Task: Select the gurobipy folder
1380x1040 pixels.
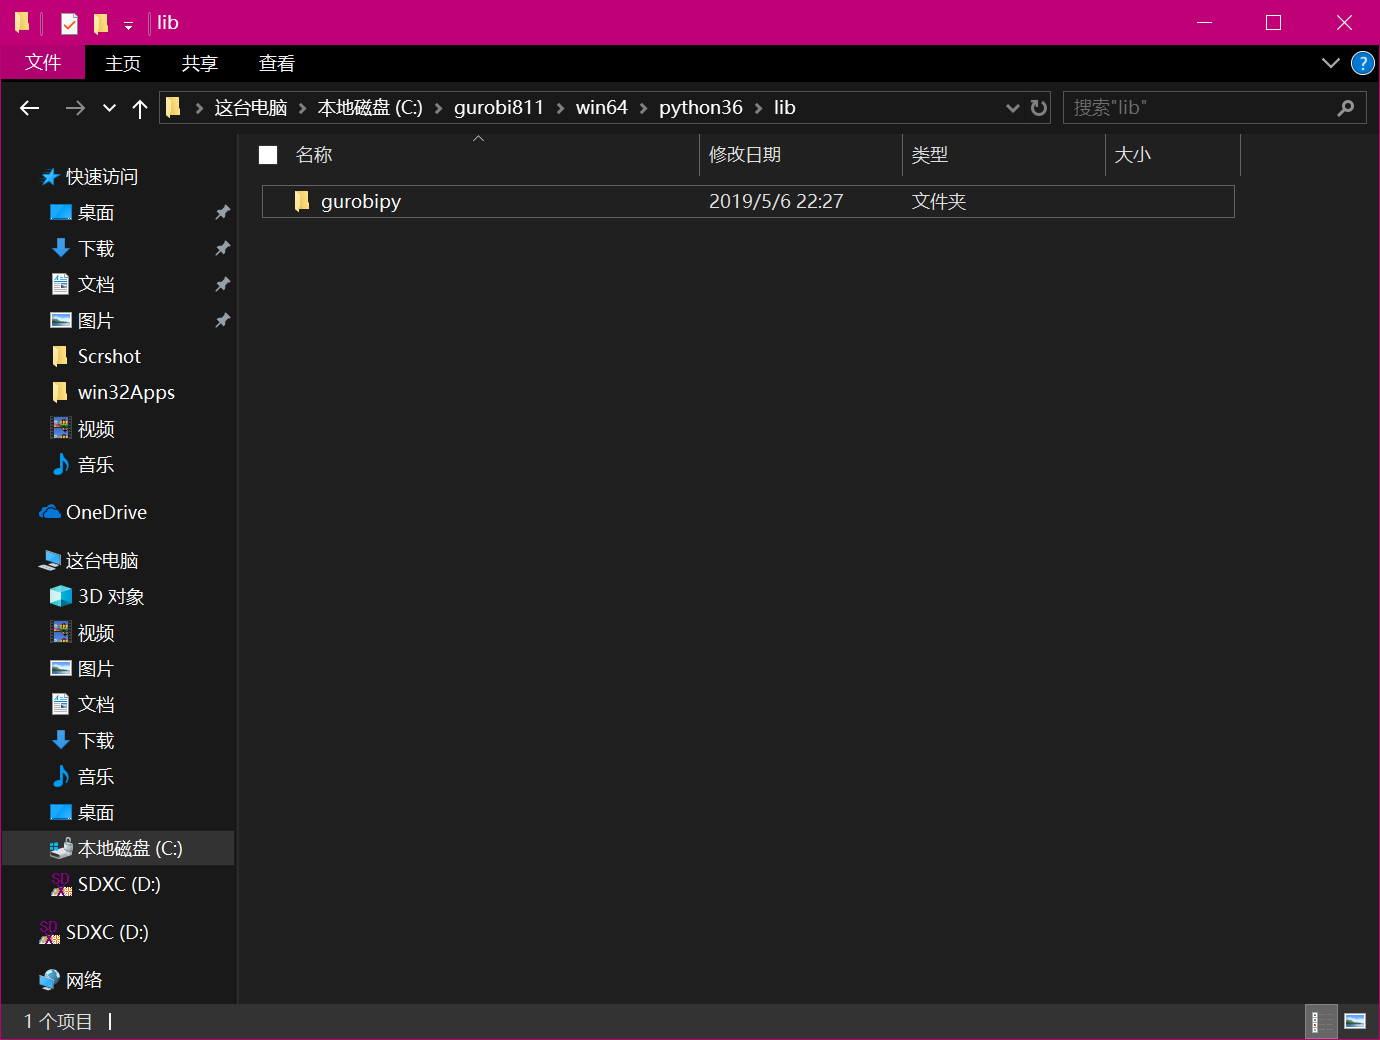Action: pos(748,201)
